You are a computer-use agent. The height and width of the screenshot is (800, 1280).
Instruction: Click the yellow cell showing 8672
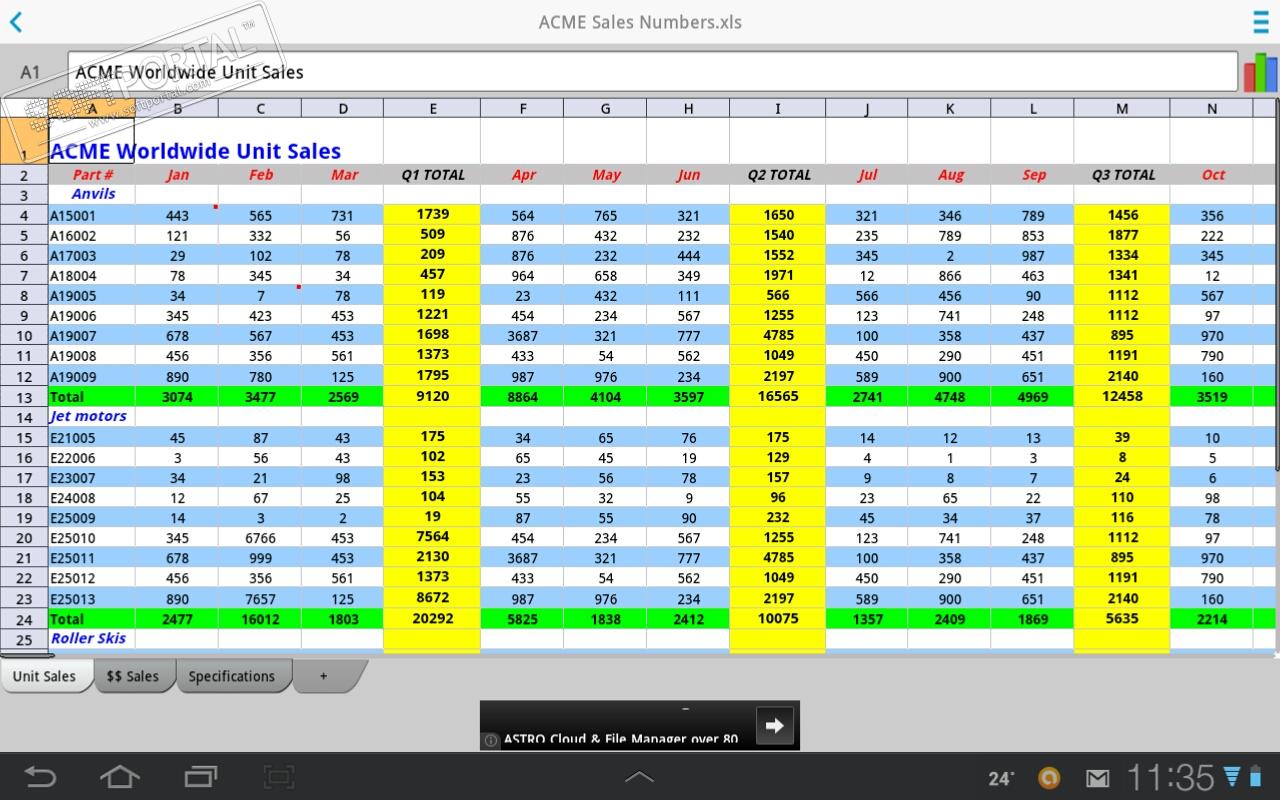tap(433, 598)
